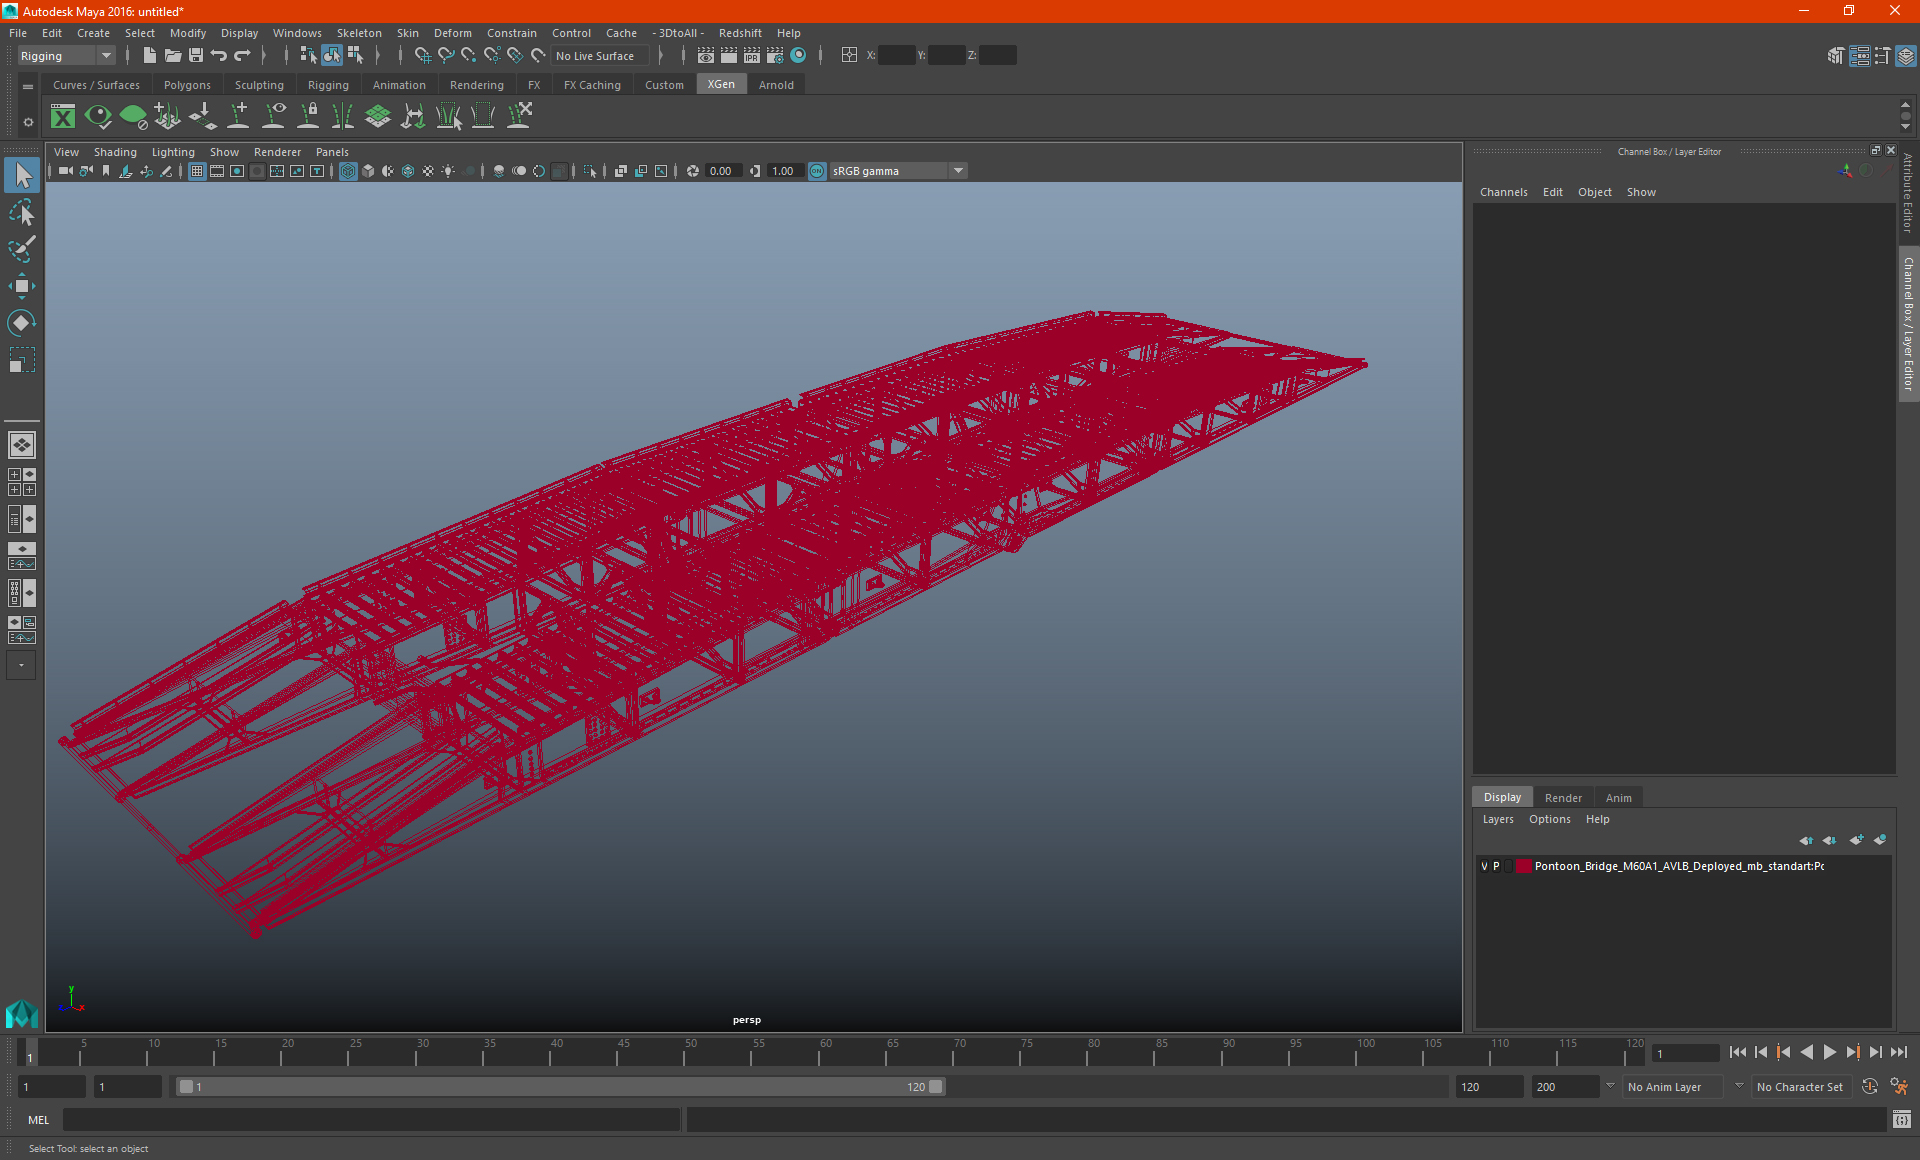Open the viewport Shading menu
This screenshot has width=1920, height=1160.
pos(115,152)
